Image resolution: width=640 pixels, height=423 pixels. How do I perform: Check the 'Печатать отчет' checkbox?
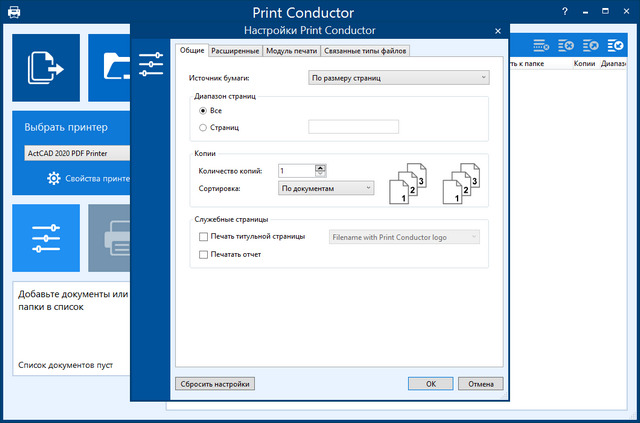[x=204, y=255]
